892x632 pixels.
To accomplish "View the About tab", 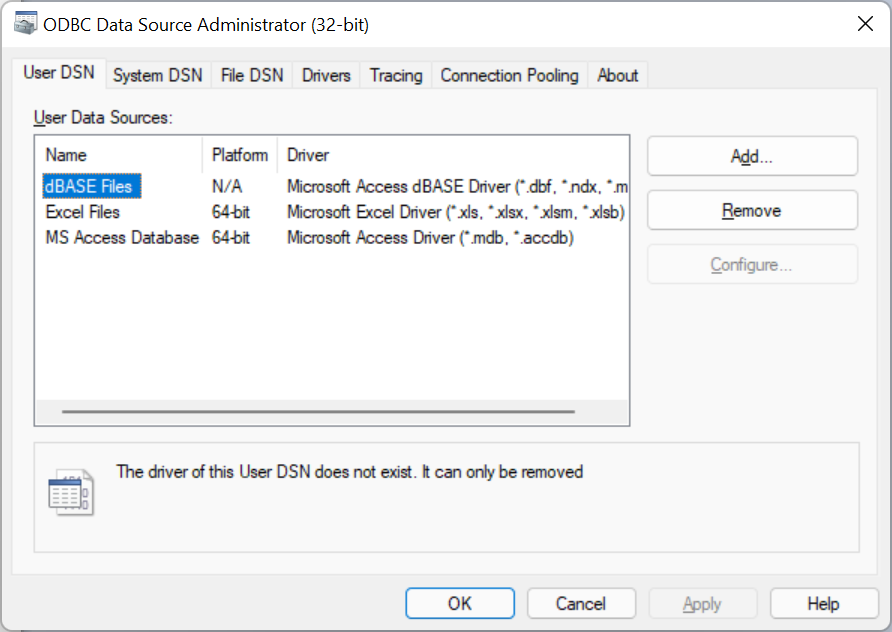I will point(618,75).
